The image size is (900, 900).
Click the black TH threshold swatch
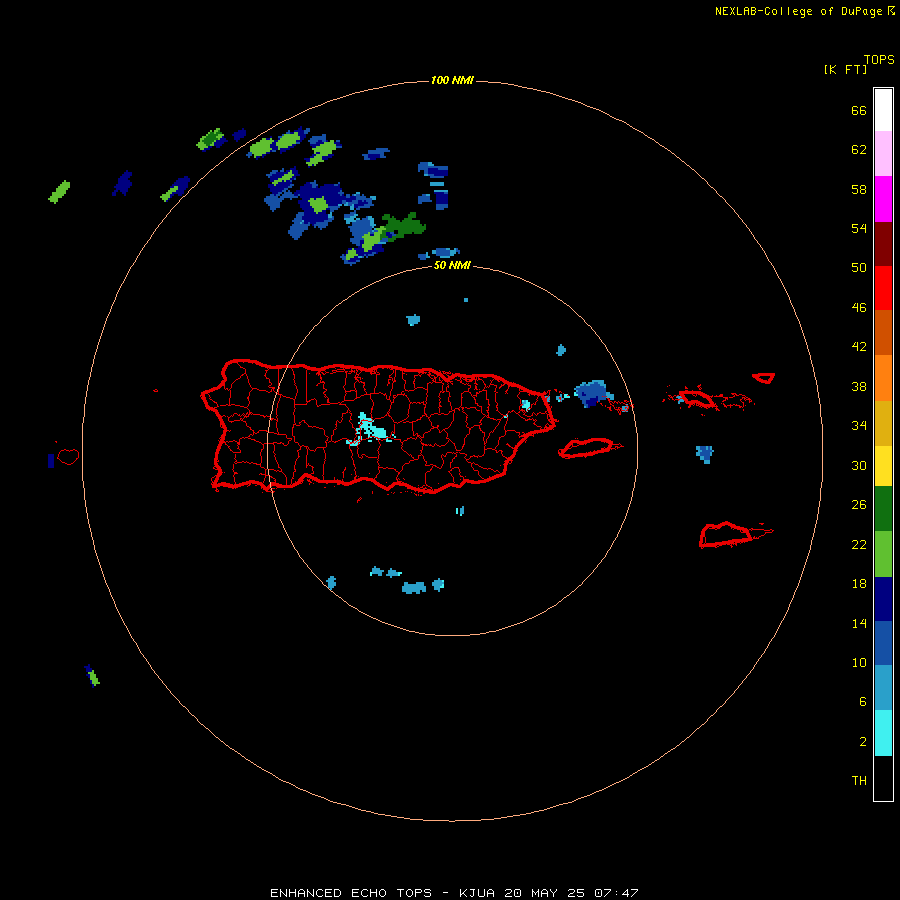click(x=883, y=778)
